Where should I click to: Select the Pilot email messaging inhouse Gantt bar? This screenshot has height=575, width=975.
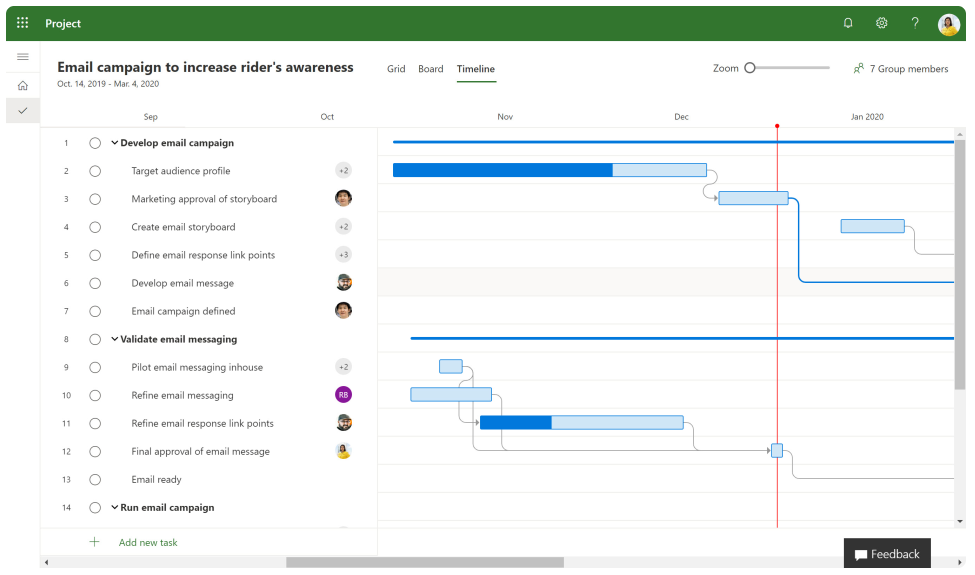pos(451,366)
